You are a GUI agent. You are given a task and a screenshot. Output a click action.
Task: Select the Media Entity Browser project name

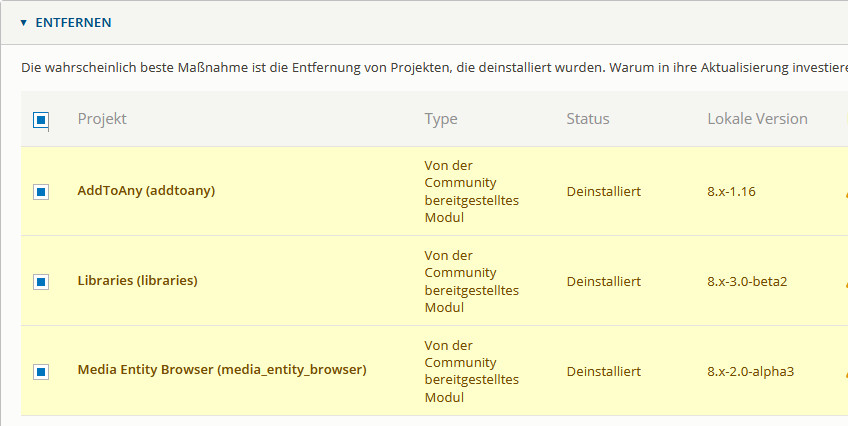pyautogui.click(x=222, y=370)
